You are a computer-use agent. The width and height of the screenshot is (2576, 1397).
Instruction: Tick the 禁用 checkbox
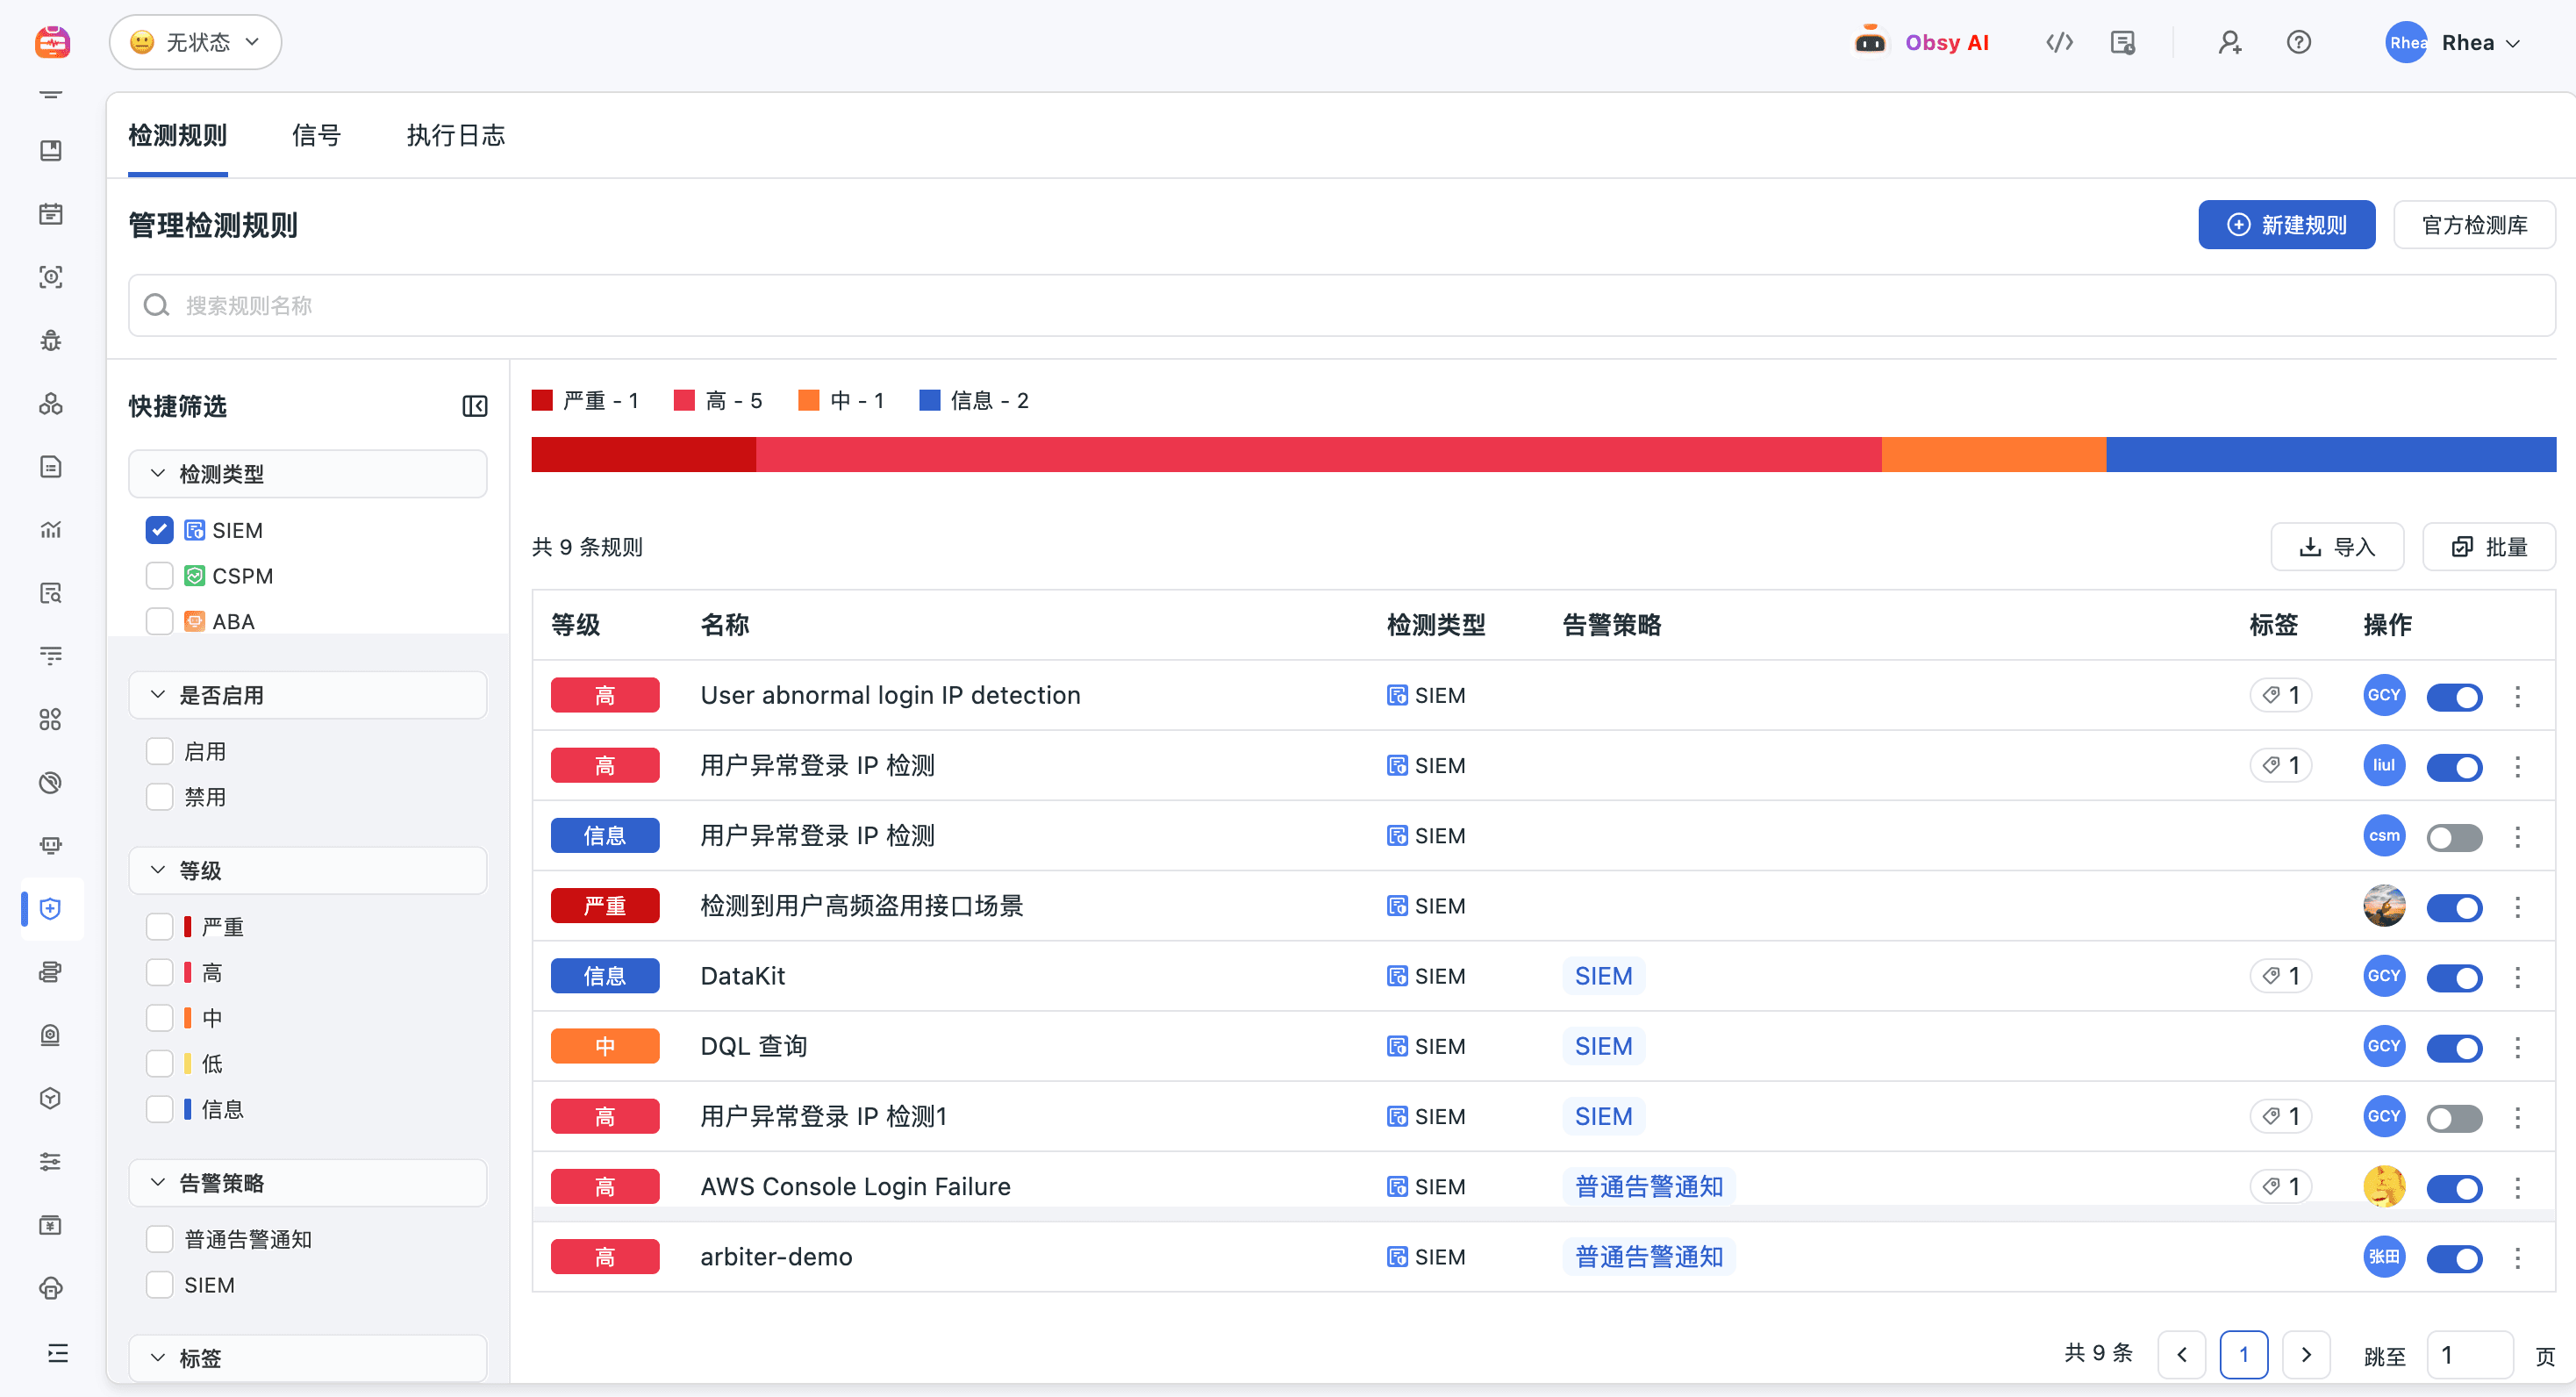159,797
